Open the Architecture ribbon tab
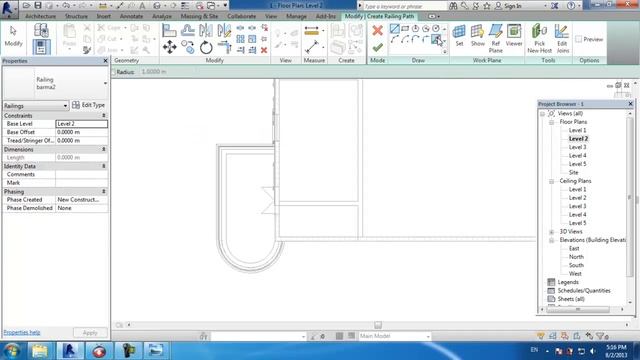 point(40,16)
